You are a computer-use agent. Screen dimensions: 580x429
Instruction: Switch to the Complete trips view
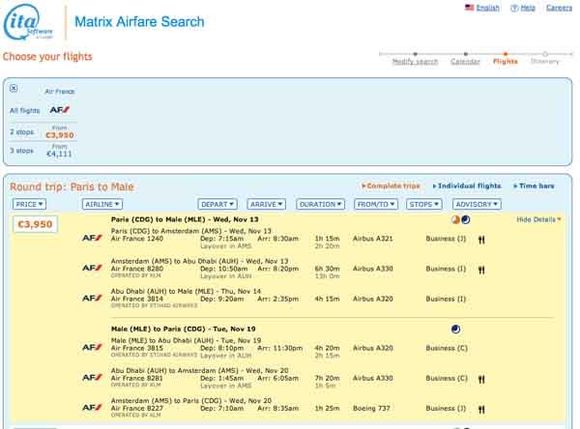391,186
